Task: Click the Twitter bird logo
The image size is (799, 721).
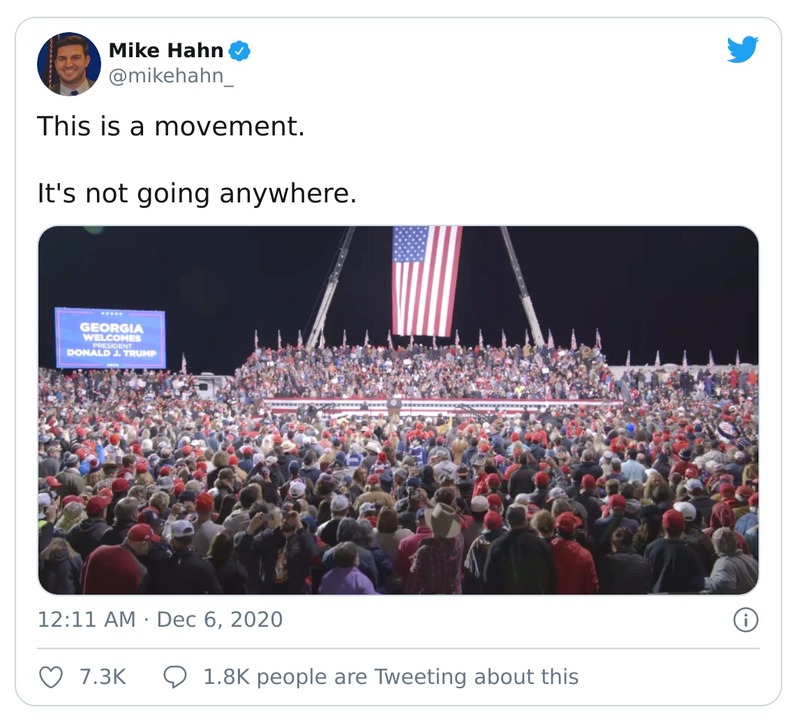Action: [x=742, y=50]
